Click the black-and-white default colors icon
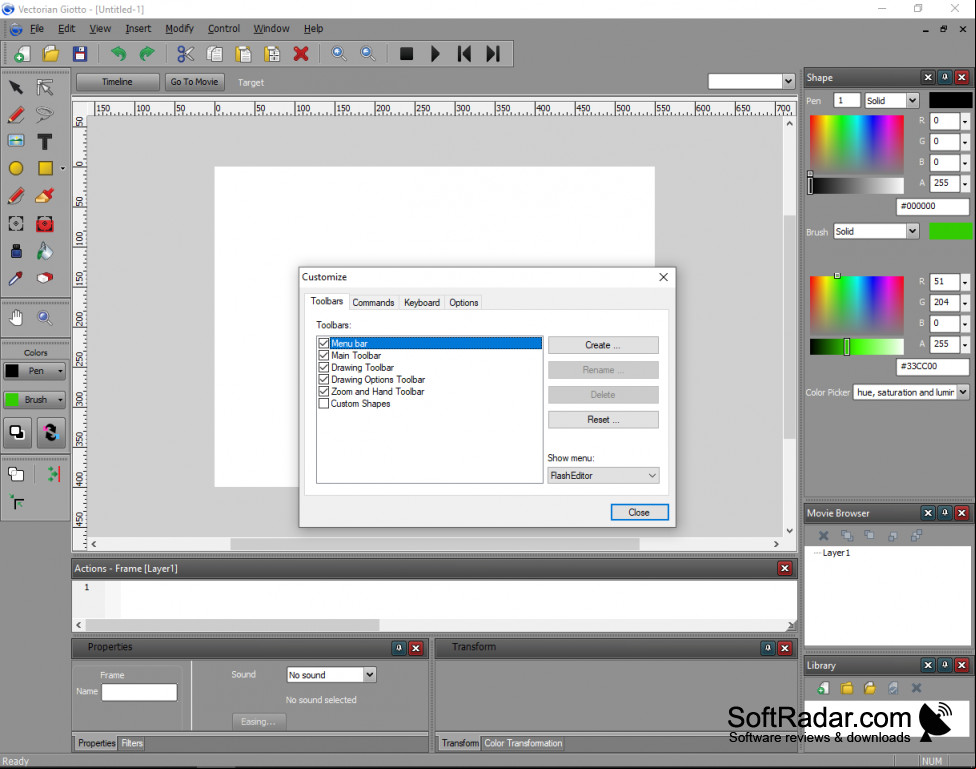976x769 pixels. click(17, 432)
